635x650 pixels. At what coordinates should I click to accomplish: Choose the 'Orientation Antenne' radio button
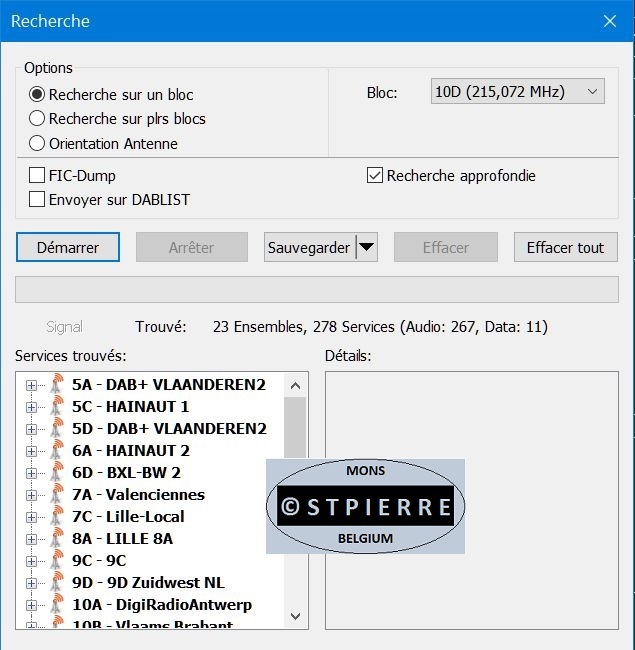coord(37,143)
